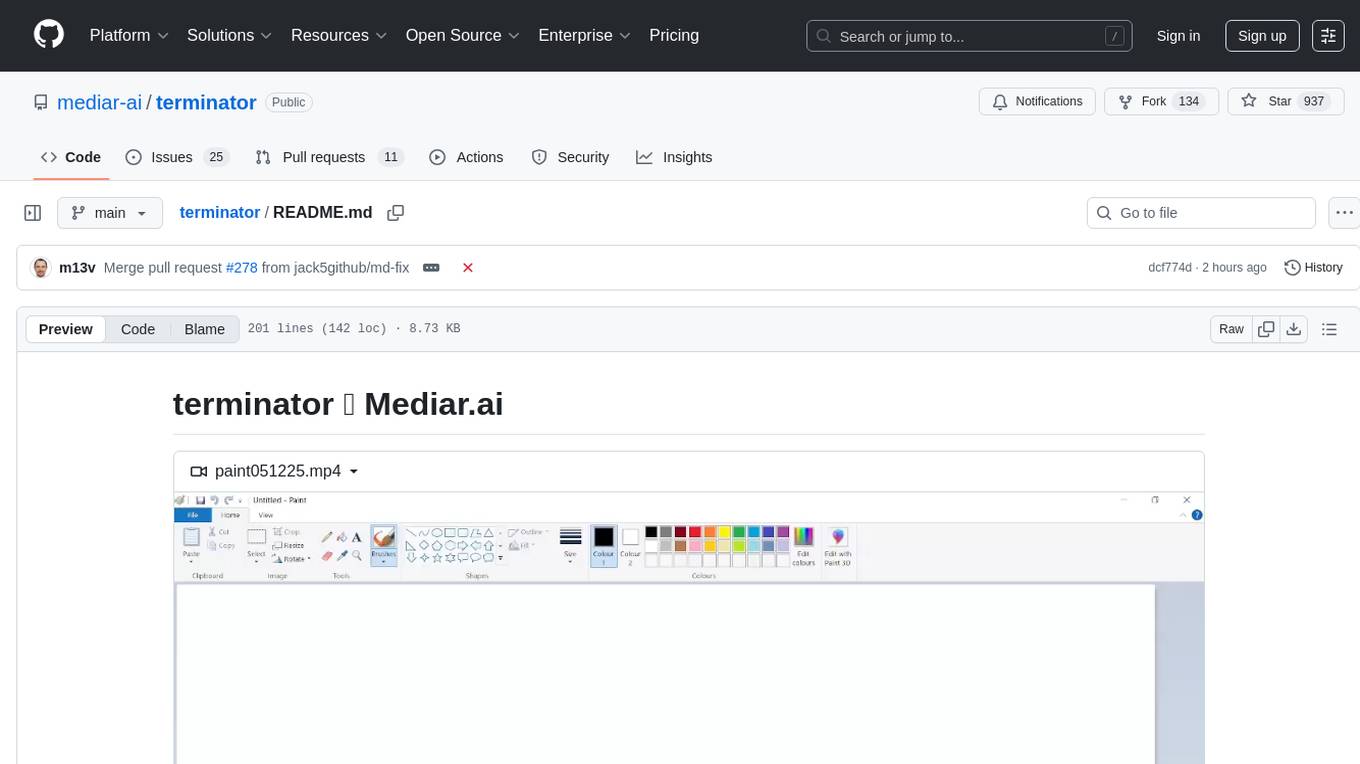Download the raw file icon
Image resolution: width=1360 pixels, height=764 pixels.
(x=1293, y=329)
